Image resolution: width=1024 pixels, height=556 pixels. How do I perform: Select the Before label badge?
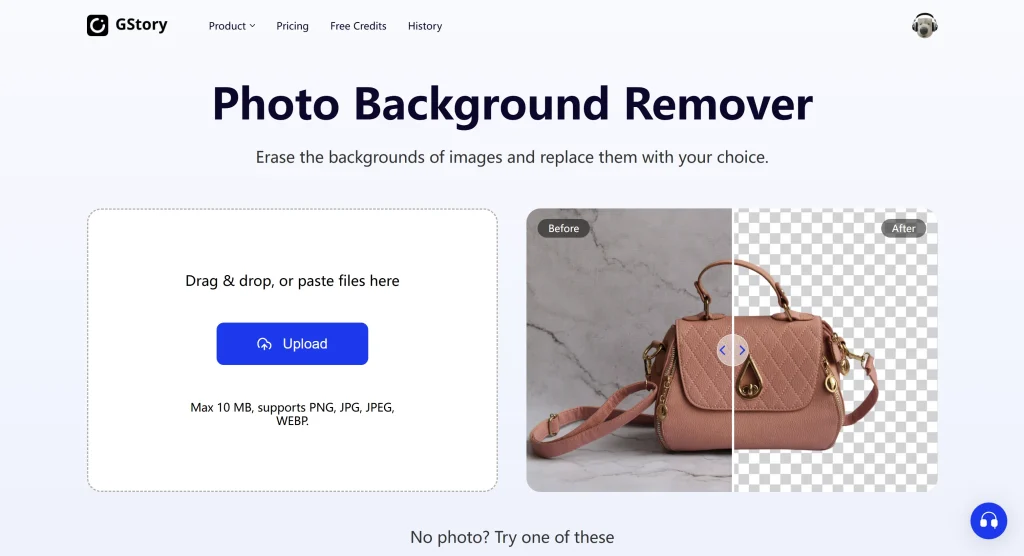tap(563, 228)
